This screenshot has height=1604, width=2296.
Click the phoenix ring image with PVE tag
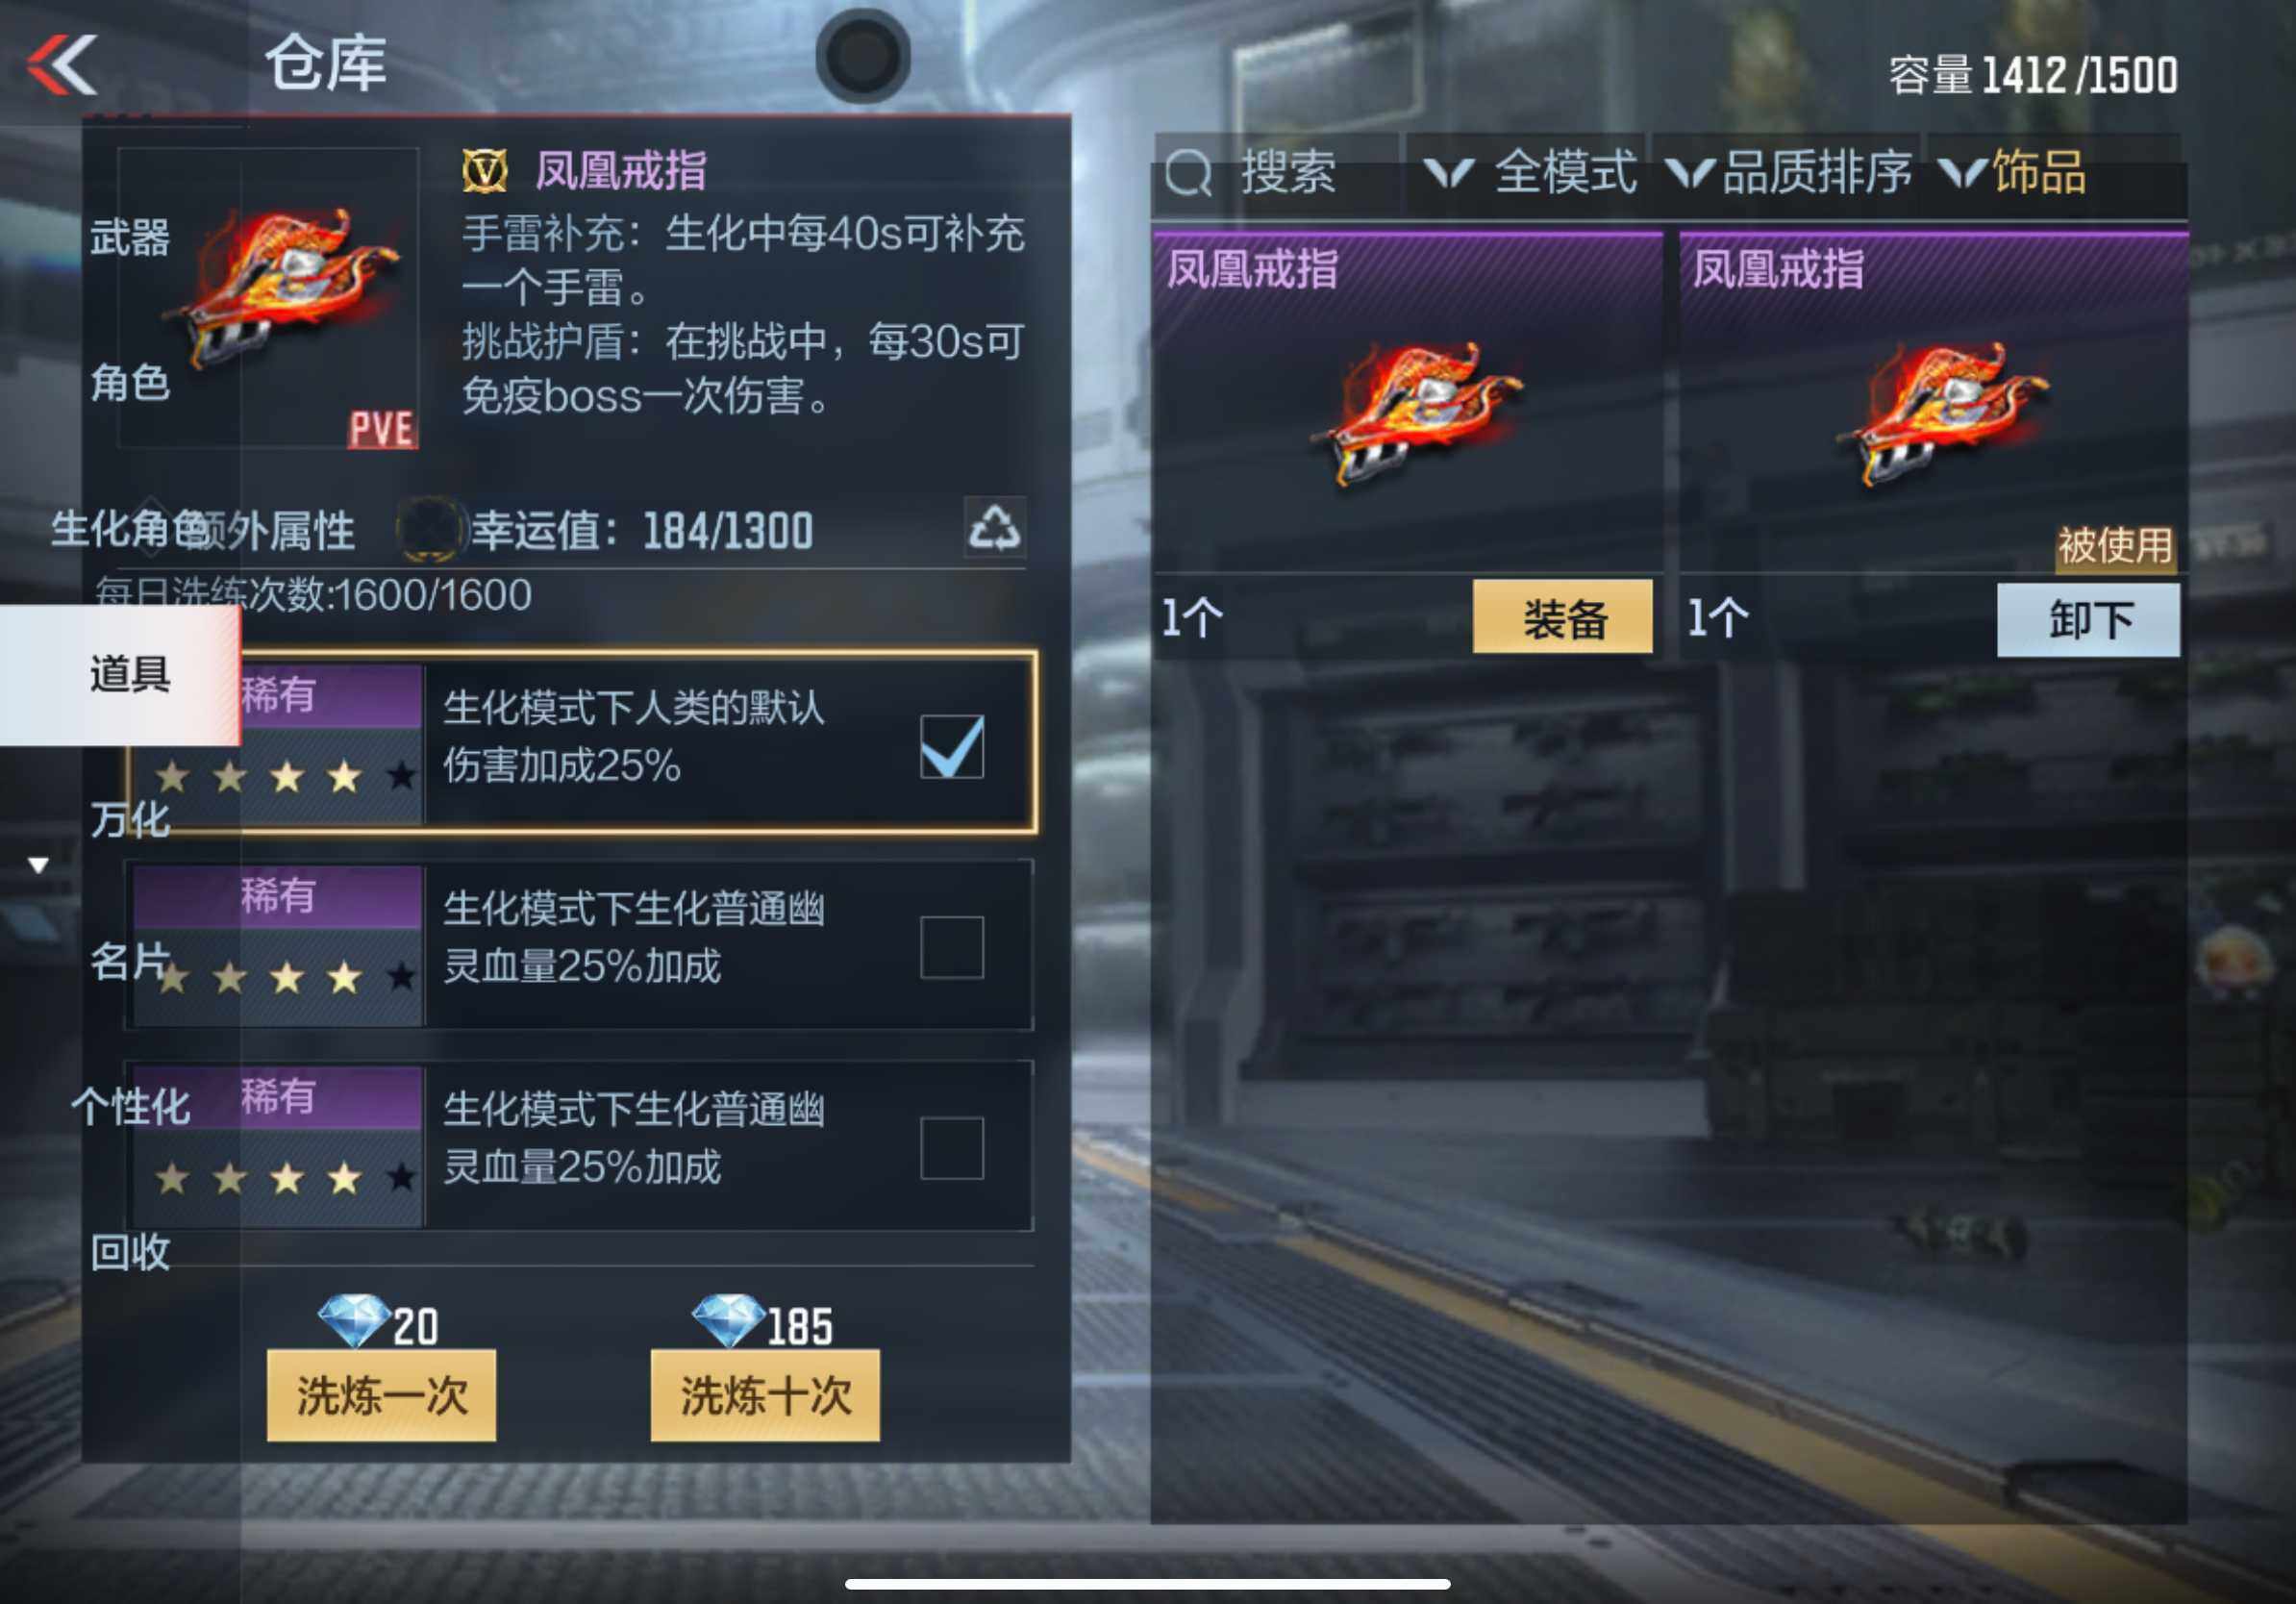pos(268,298)
